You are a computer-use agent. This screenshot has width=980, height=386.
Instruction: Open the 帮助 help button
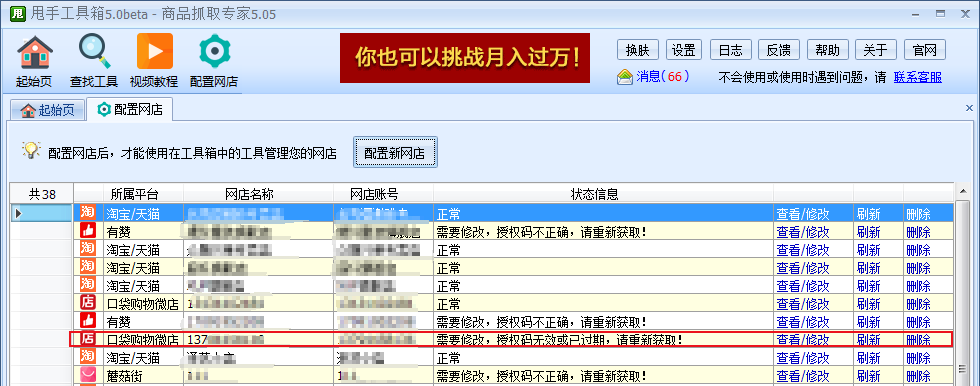[828, 50]
